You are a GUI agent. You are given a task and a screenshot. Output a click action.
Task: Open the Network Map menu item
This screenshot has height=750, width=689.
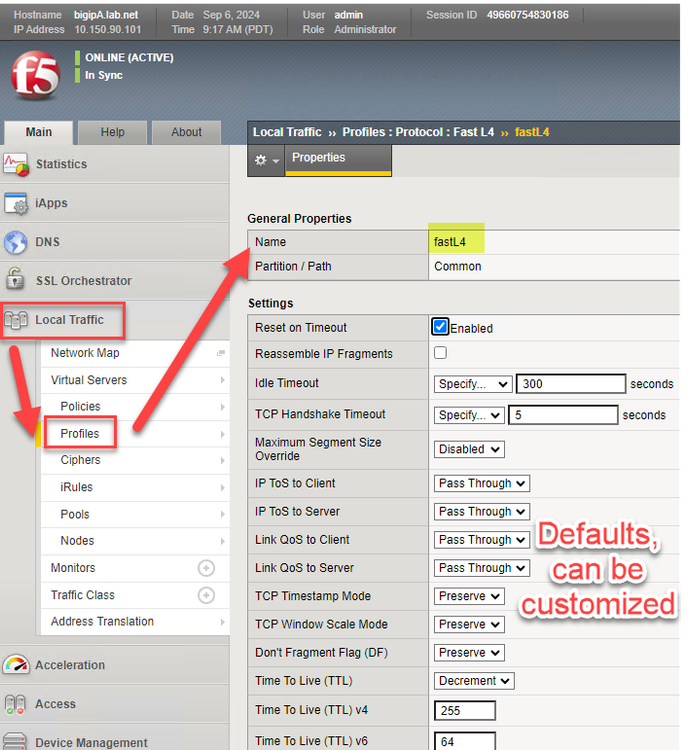pyautogui.click(x=85, y=353)
